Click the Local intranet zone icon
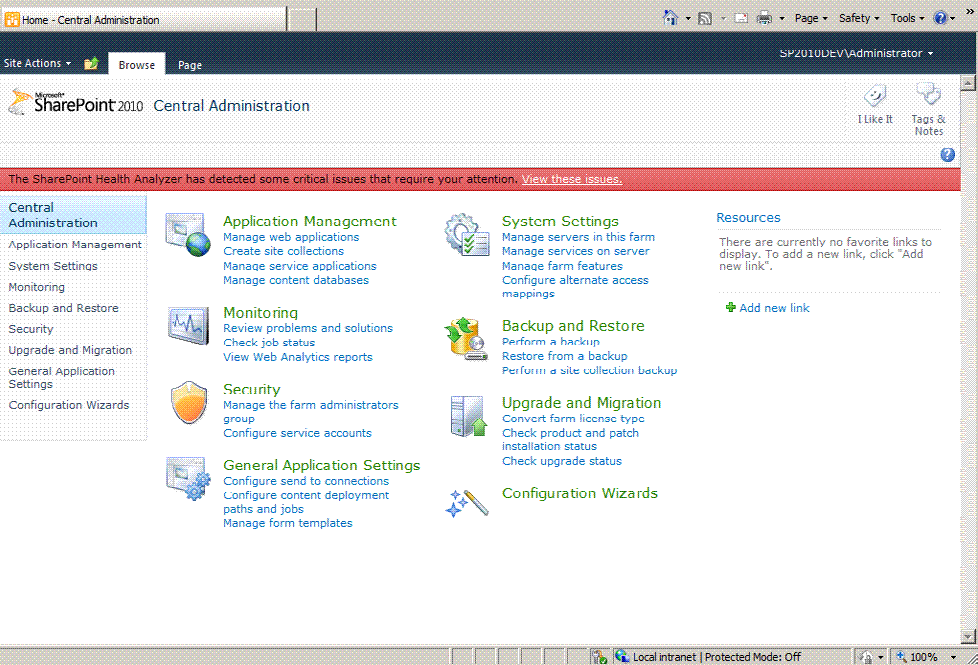 (x=622, y=656)
